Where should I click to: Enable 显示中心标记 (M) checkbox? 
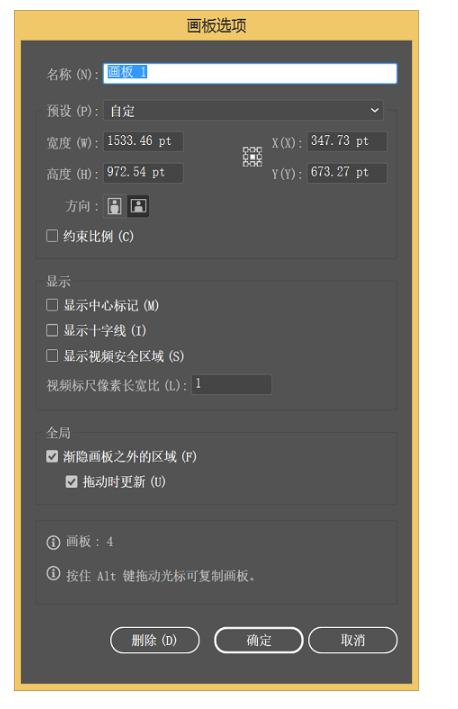[52, 305]
